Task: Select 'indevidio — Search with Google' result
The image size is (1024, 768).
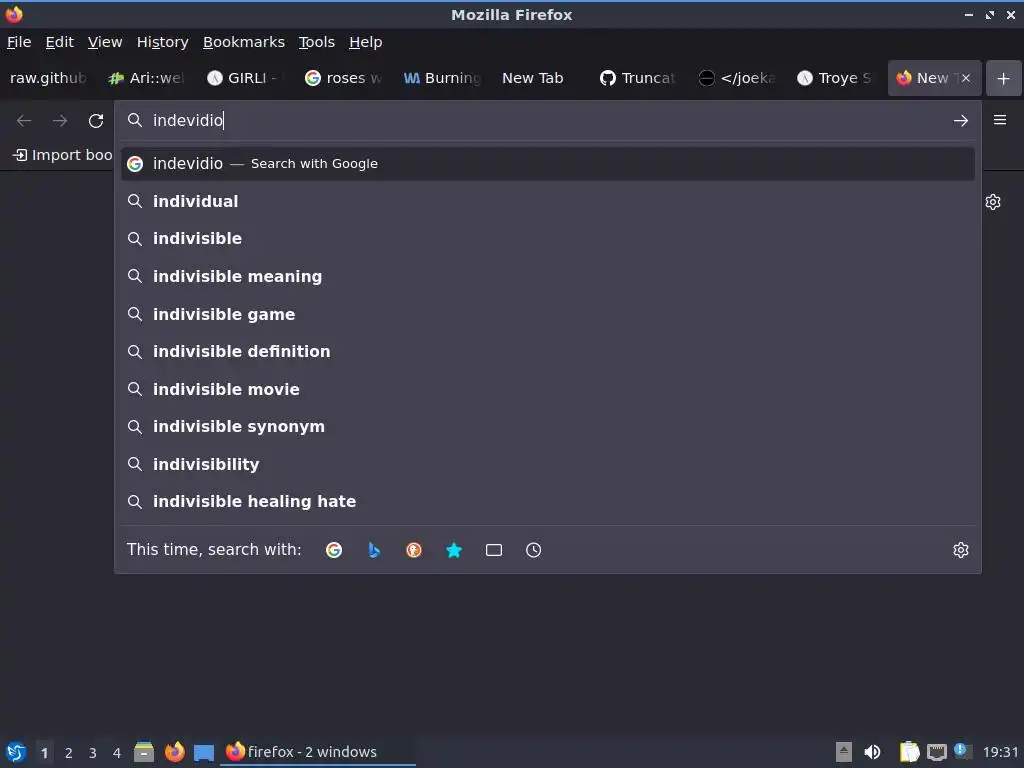Action: coord(548,164)
